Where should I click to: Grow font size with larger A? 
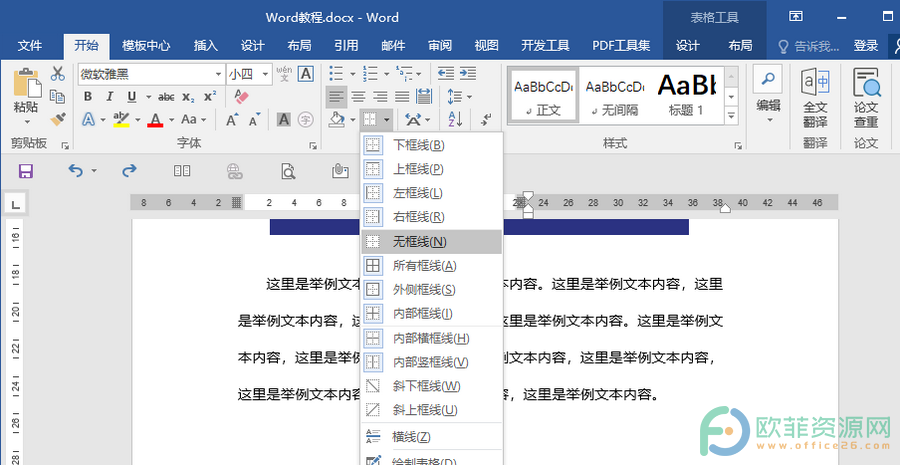[x=232, y=119]
